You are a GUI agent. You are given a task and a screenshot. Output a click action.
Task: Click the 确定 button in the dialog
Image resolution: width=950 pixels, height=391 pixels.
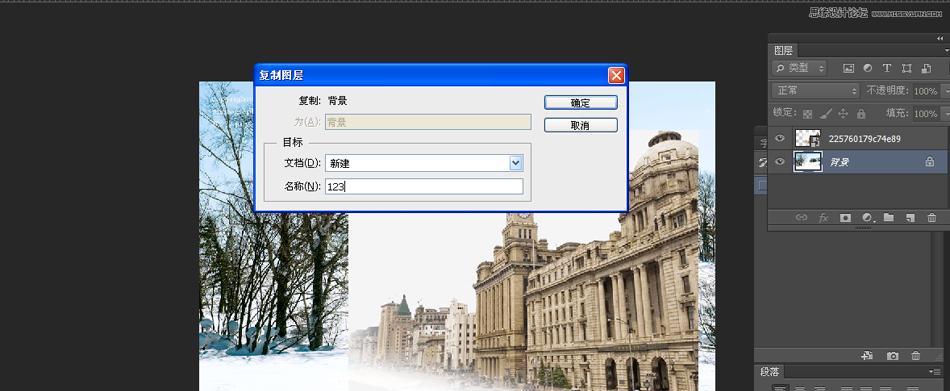tap(580, 102)
